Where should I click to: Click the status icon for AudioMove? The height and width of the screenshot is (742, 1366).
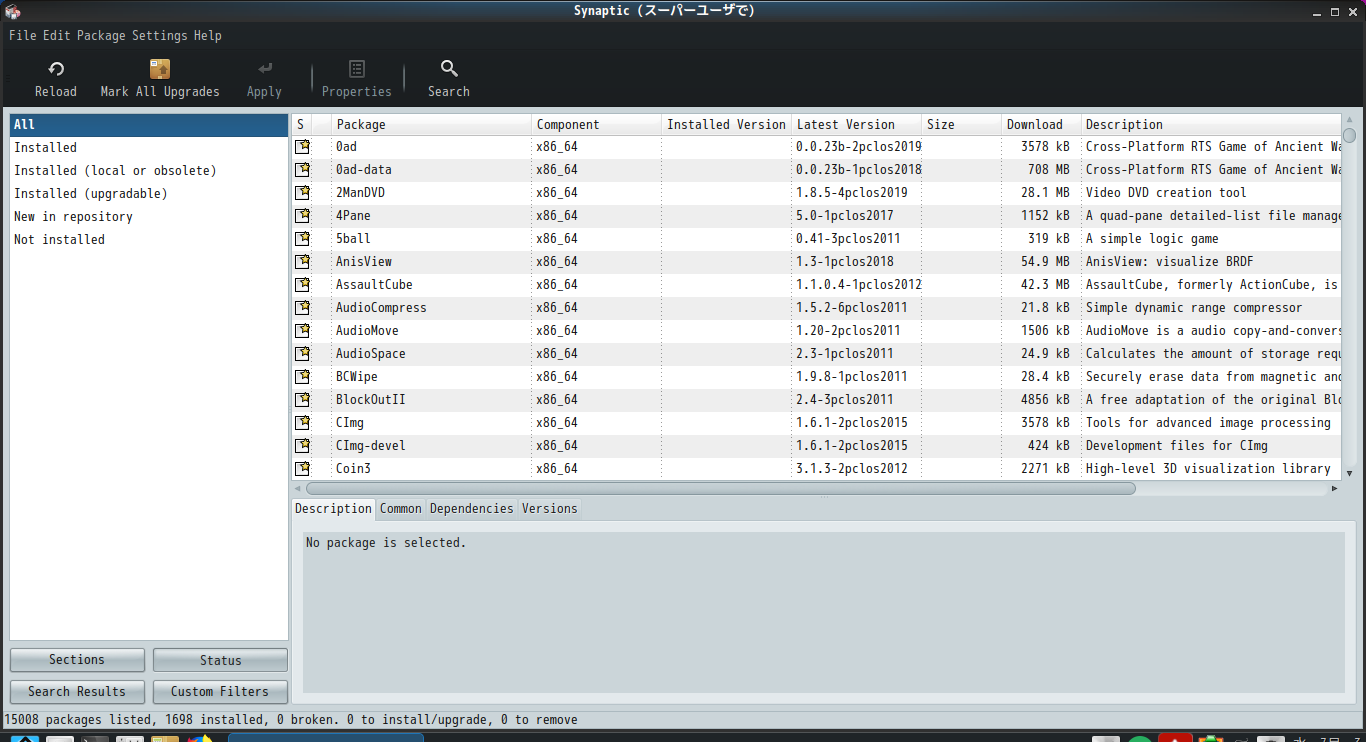302,330
